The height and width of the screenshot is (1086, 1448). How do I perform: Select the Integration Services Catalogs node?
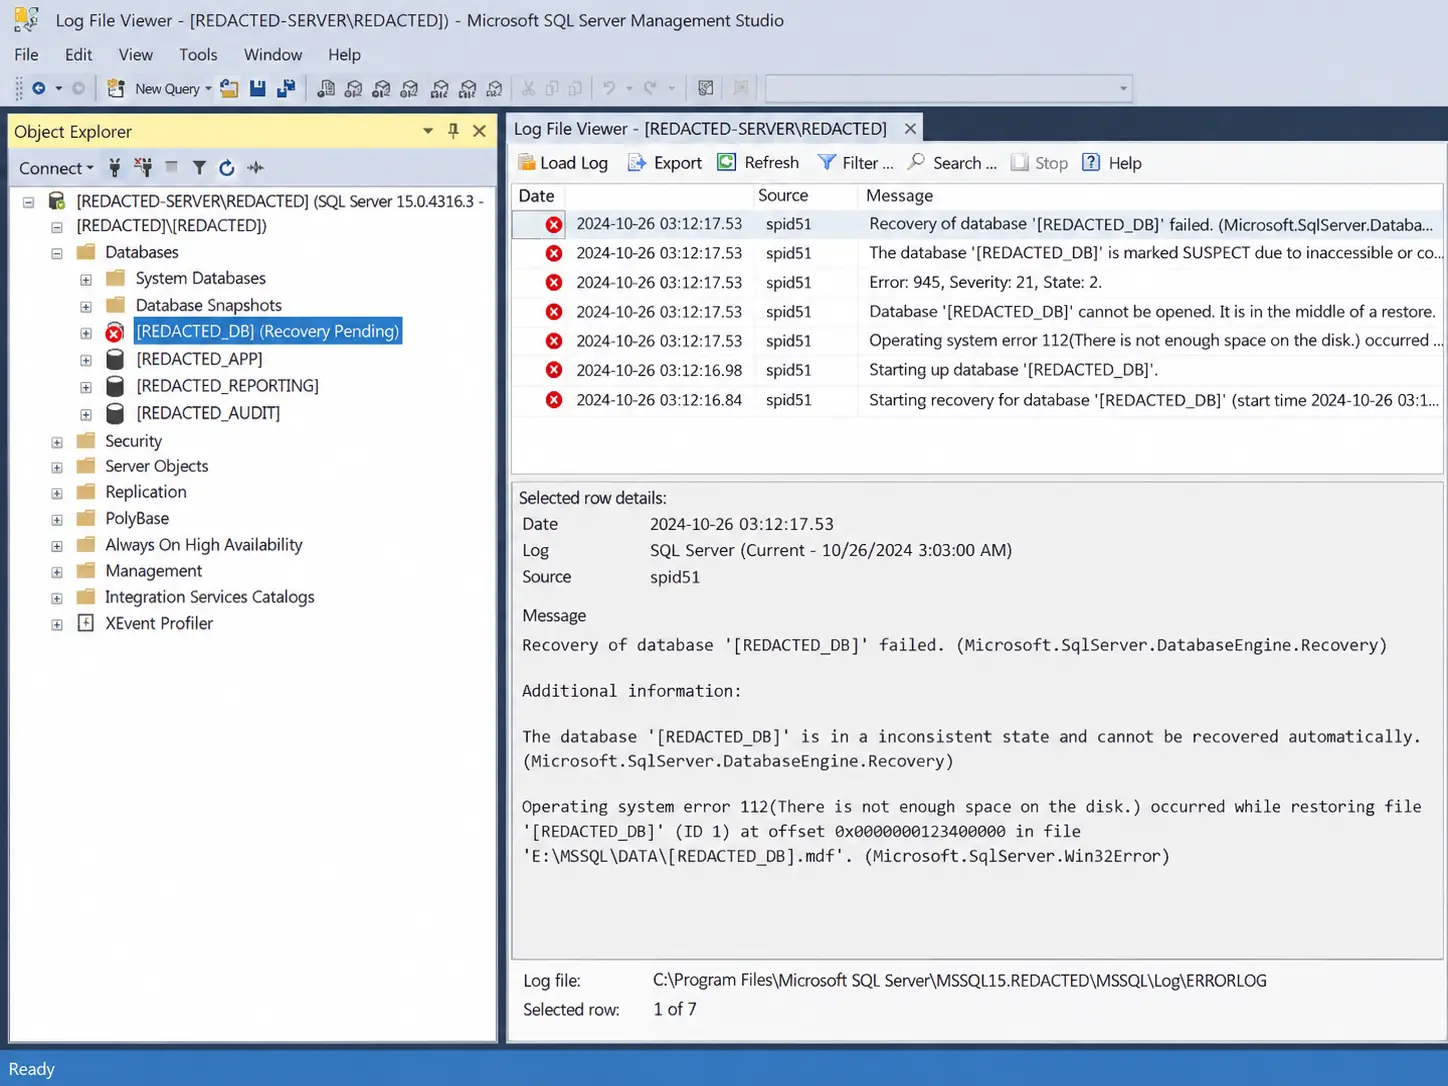point(210,597)
